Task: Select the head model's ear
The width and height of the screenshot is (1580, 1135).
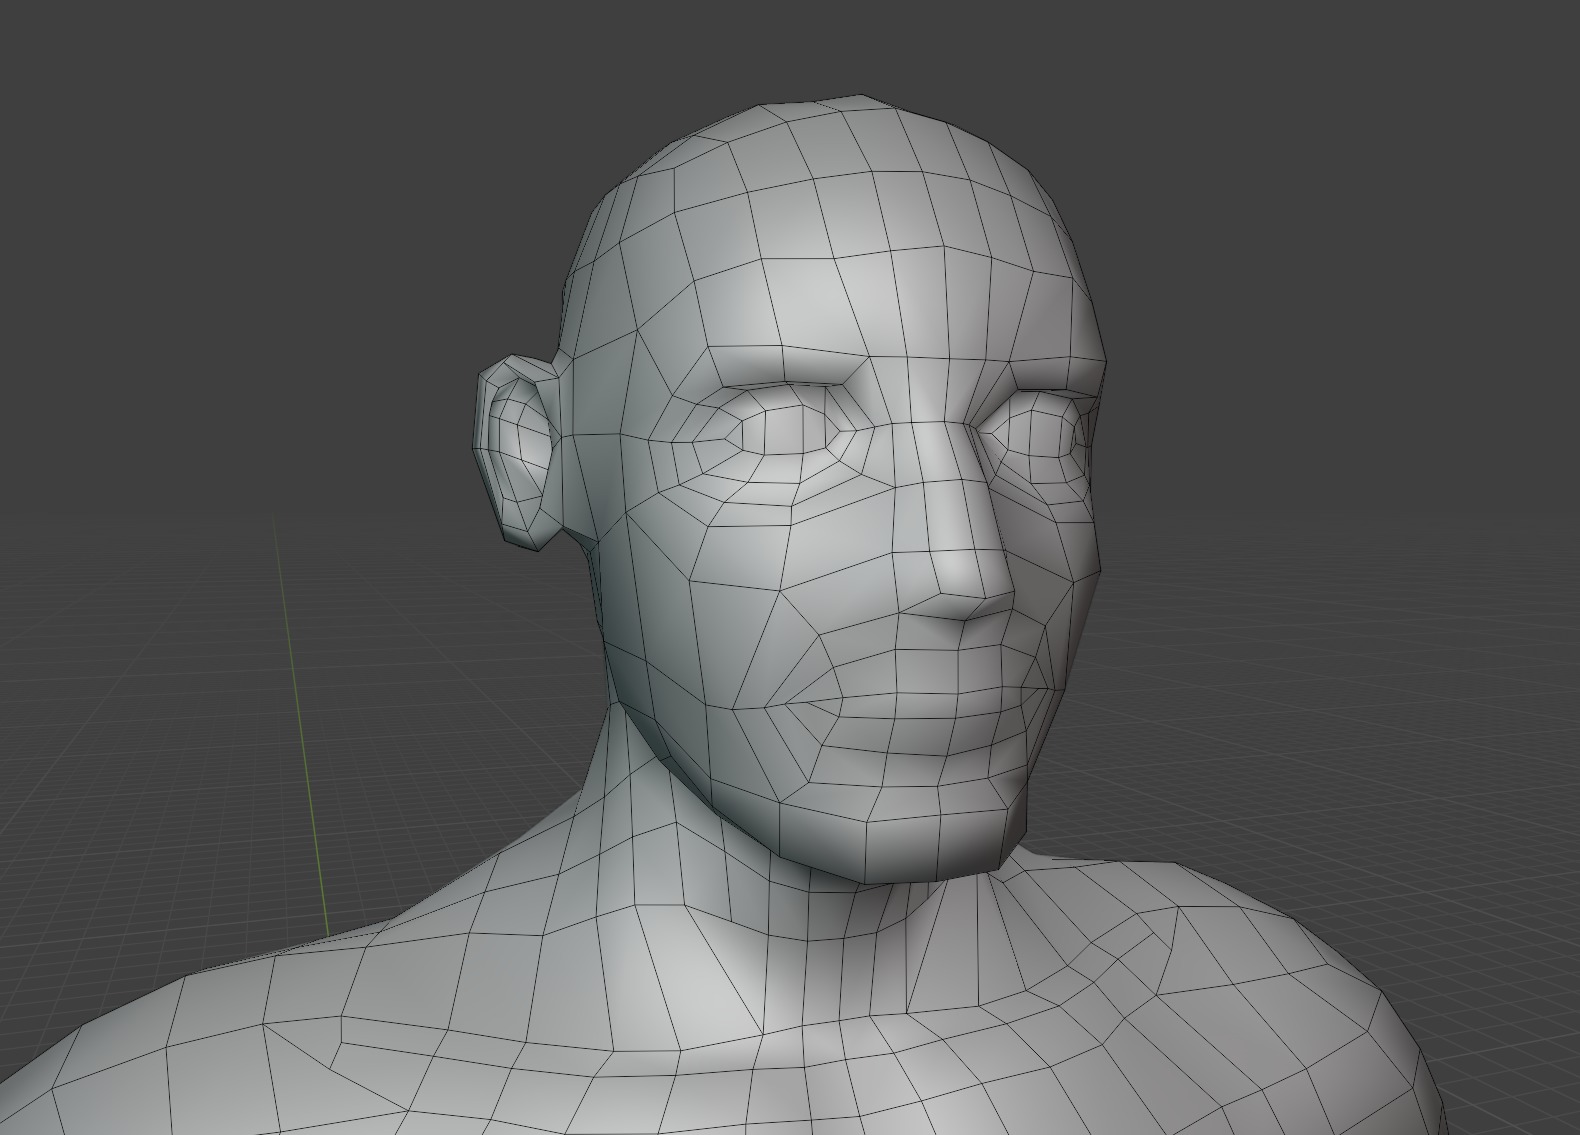Action: click(518, 452)
